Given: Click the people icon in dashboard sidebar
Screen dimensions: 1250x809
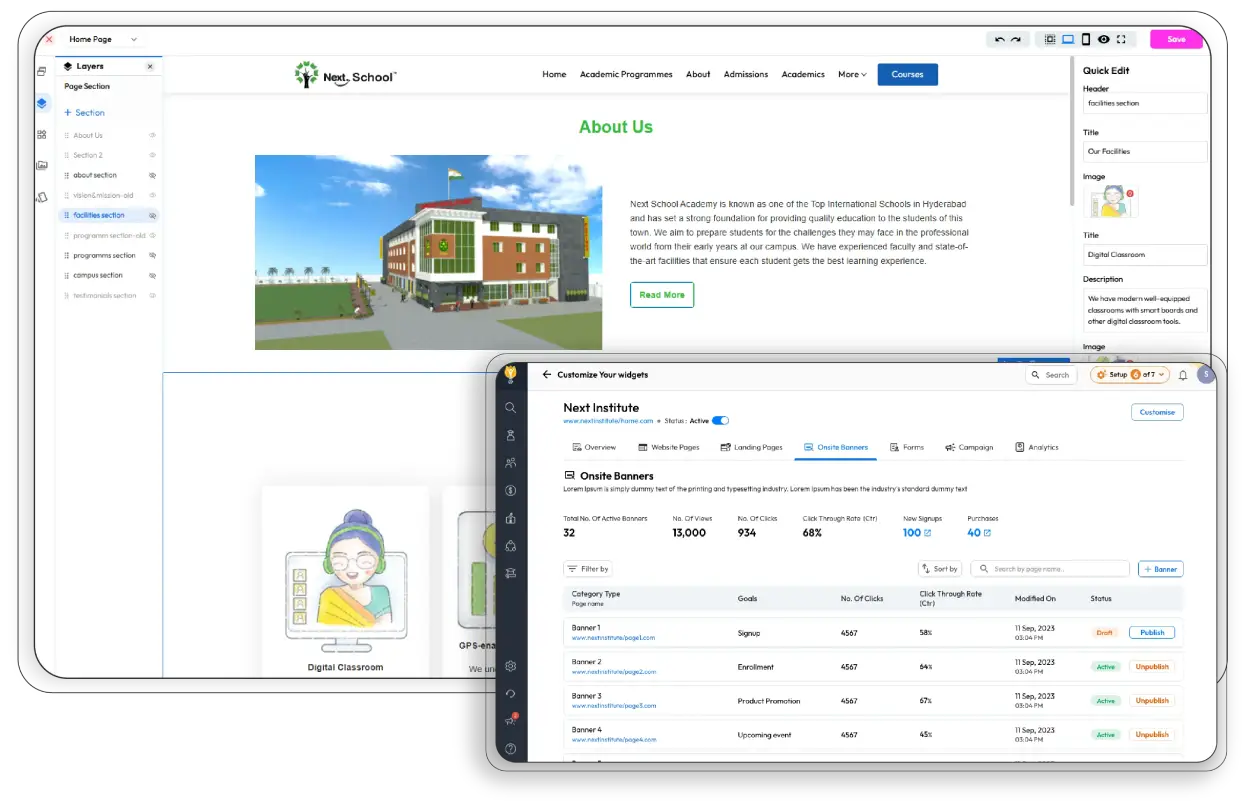Looking at the screenshot, I should pos(511,463).
